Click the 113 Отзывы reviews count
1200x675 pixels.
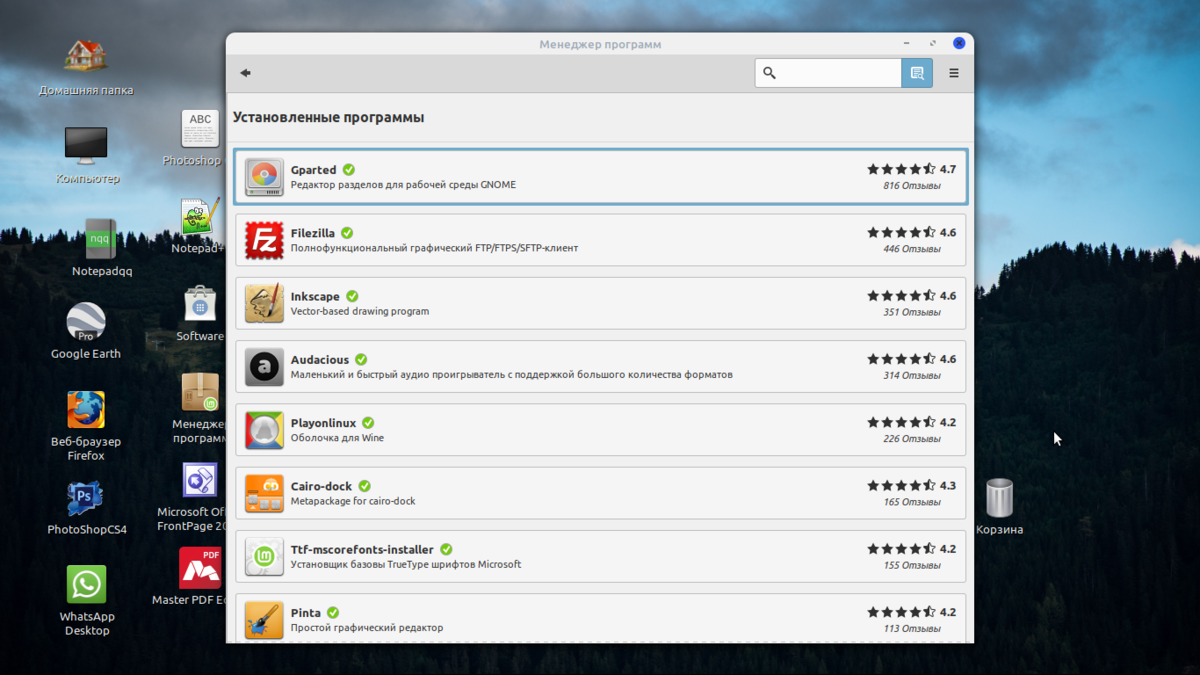pyautogui.click(x=912, y=629)
